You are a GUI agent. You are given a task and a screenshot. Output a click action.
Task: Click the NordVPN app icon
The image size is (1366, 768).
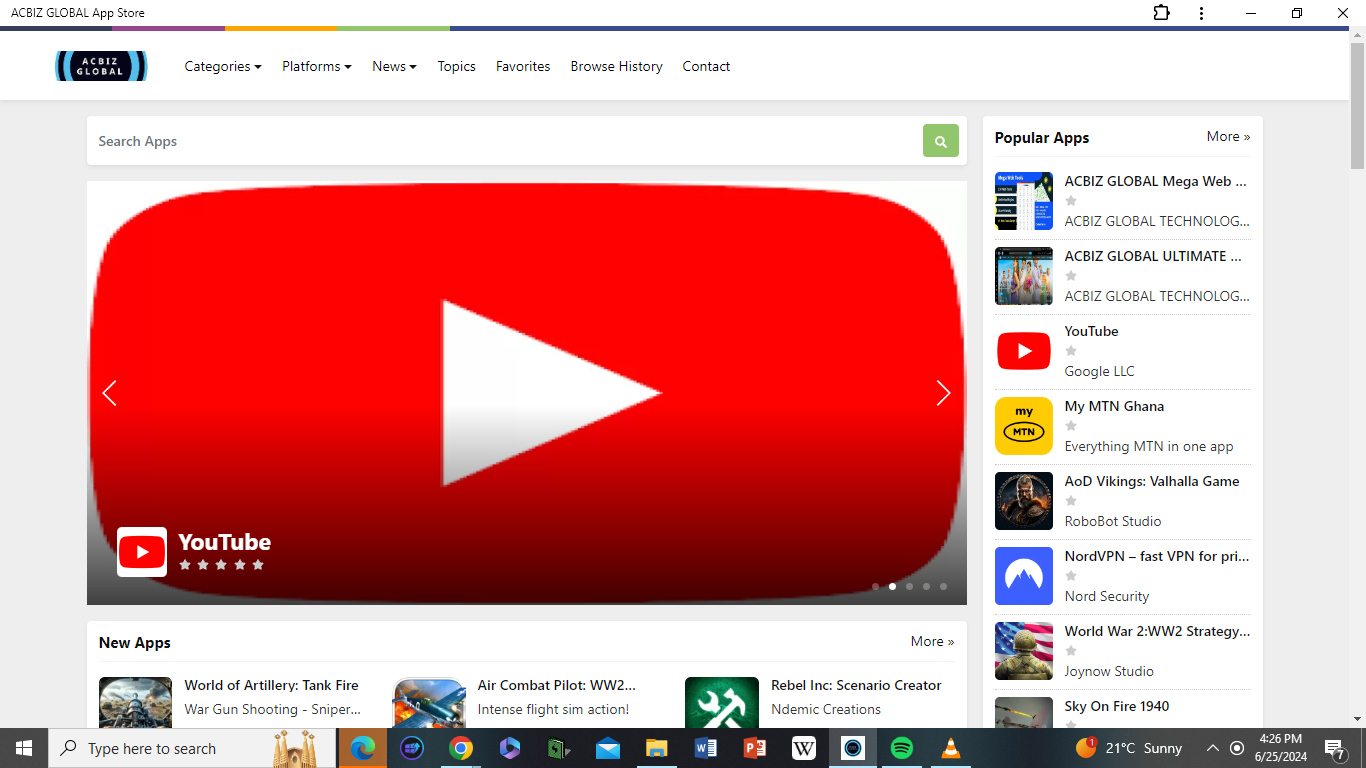(1024, 576)
